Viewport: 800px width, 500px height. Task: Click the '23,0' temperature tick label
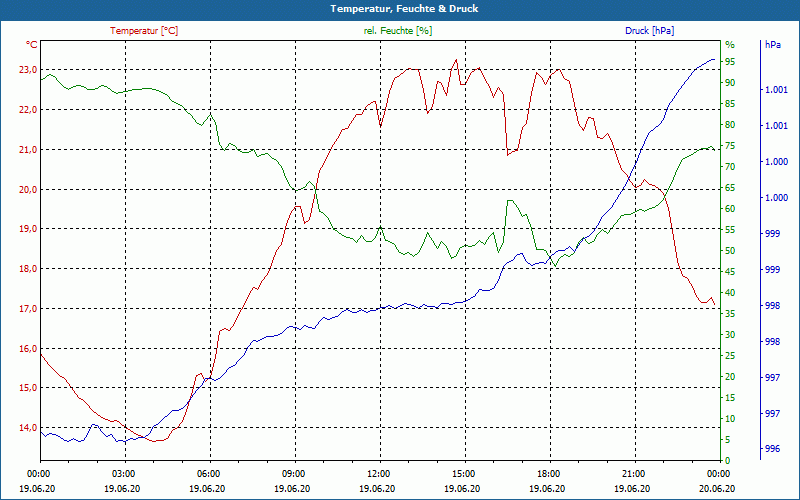click(28, 70)
